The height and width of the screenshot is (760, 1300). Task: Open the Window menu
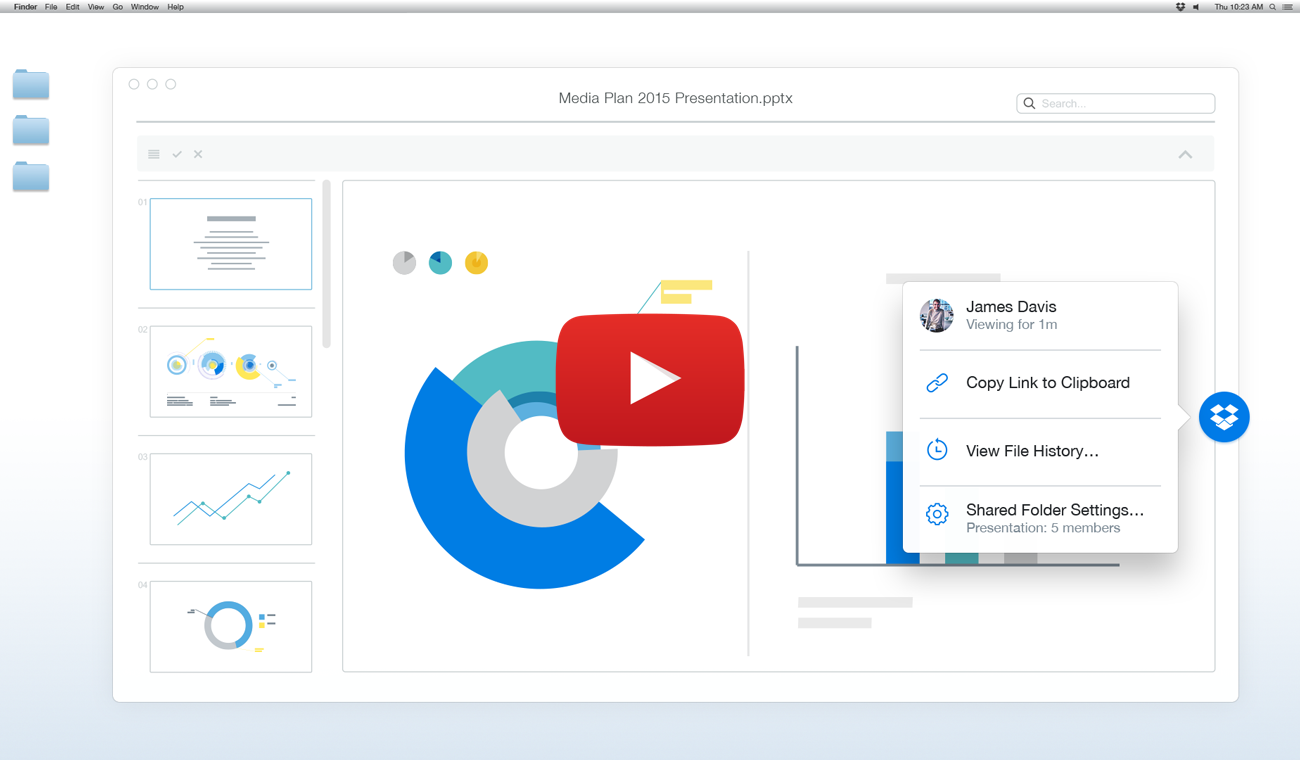pyautogui.click(x=144, y=7)
